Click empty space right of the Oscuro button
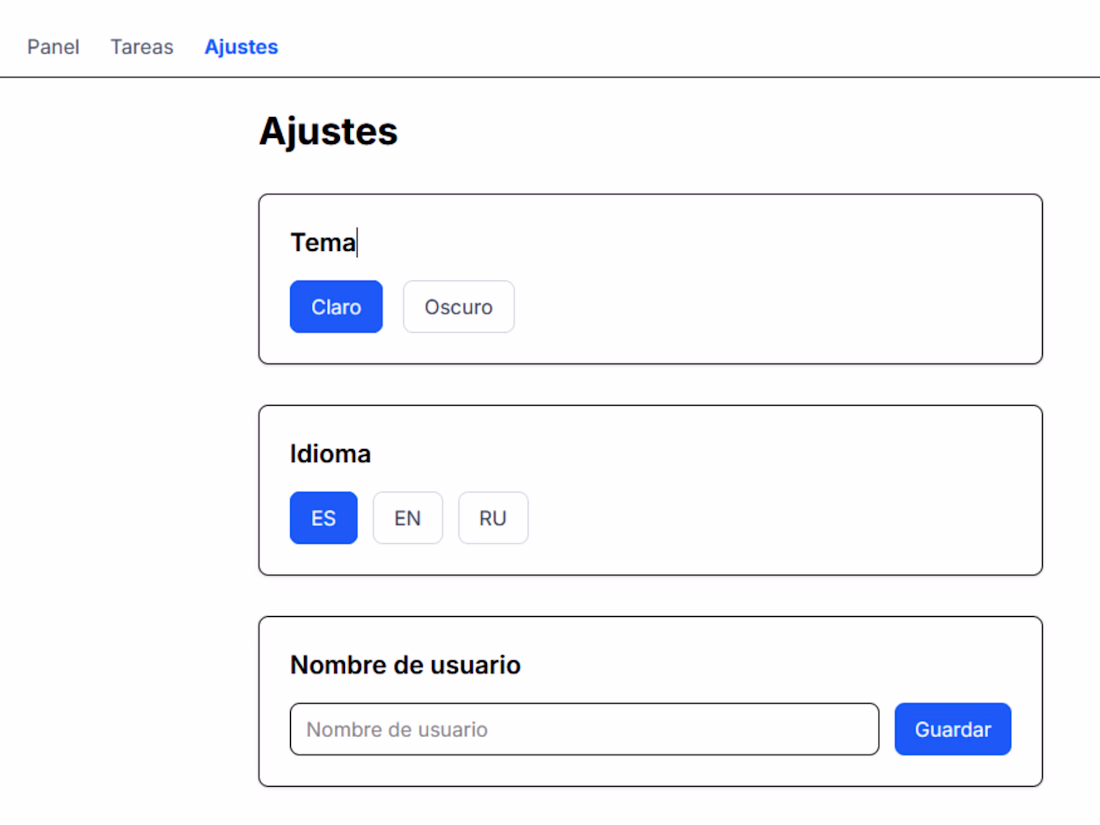This screenshot has height=825, width=1100. click(x=760, y=307)
